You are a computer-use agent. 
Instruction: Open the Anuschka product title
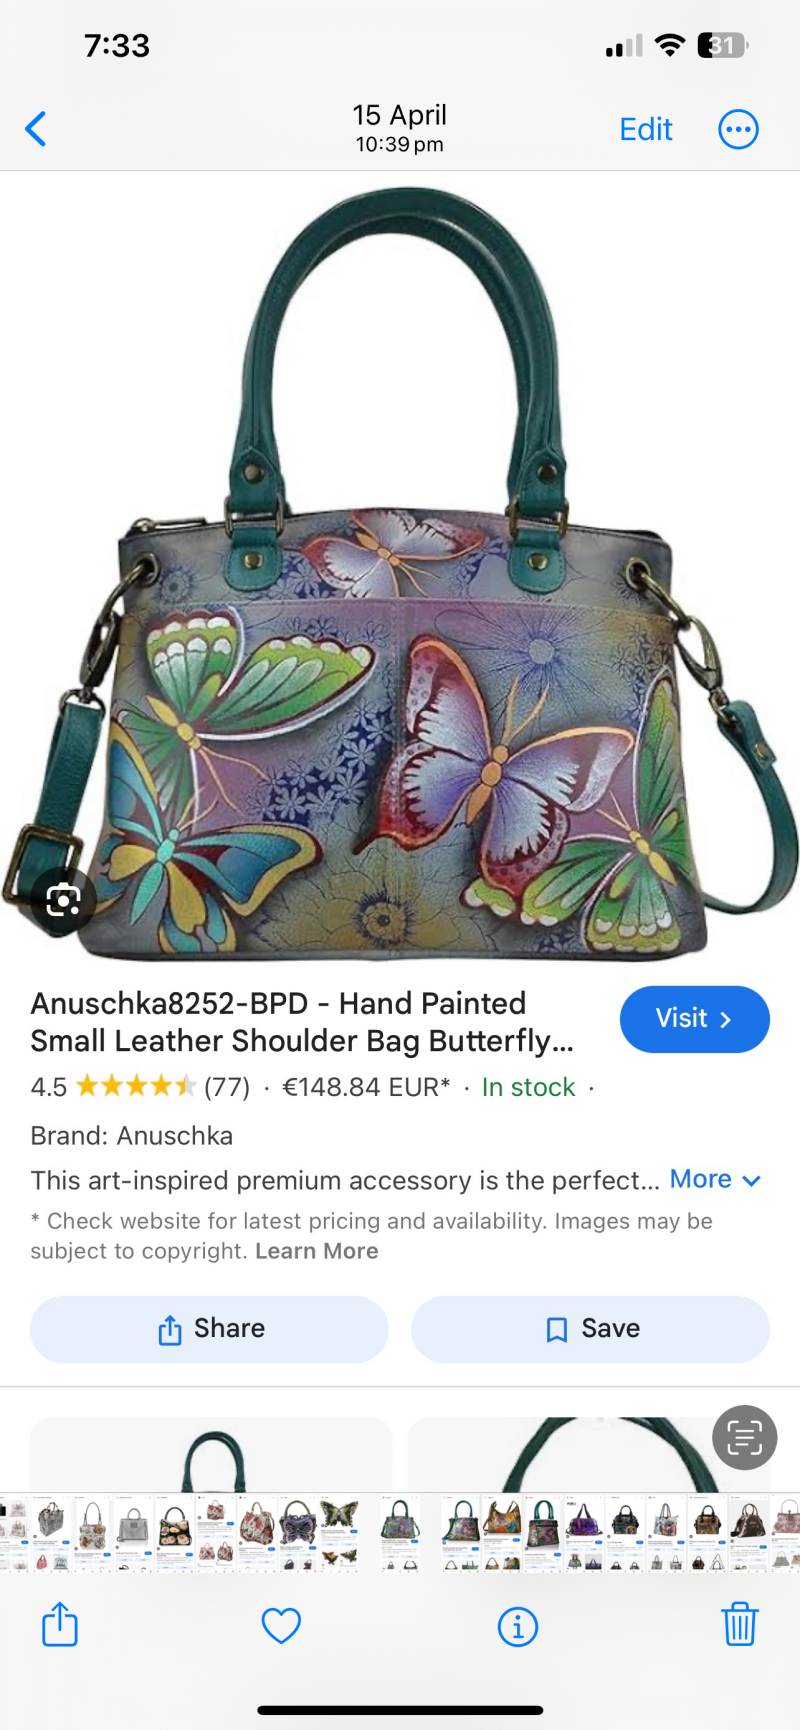point(302,1022)
